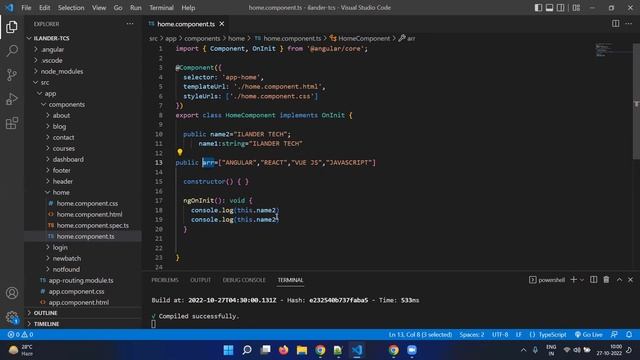Open the Explorer view in activity bar
This screenshot has width=640, height=360.
click(12, 27)
